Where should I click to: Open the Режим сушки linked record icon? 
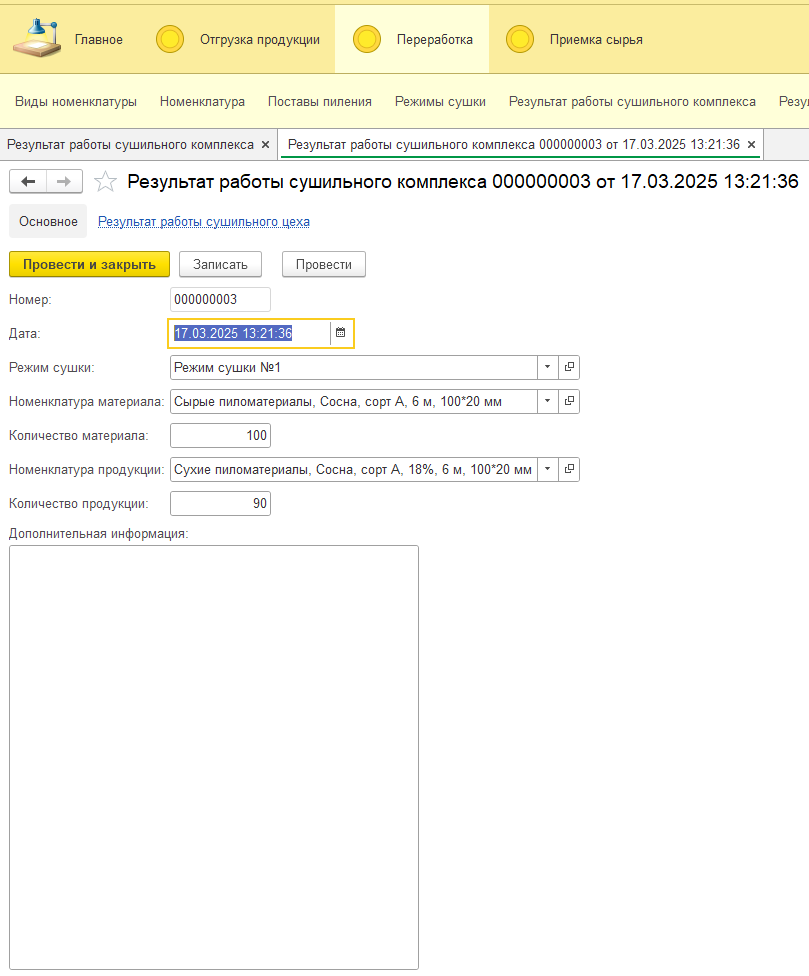(x=569, y=367)
